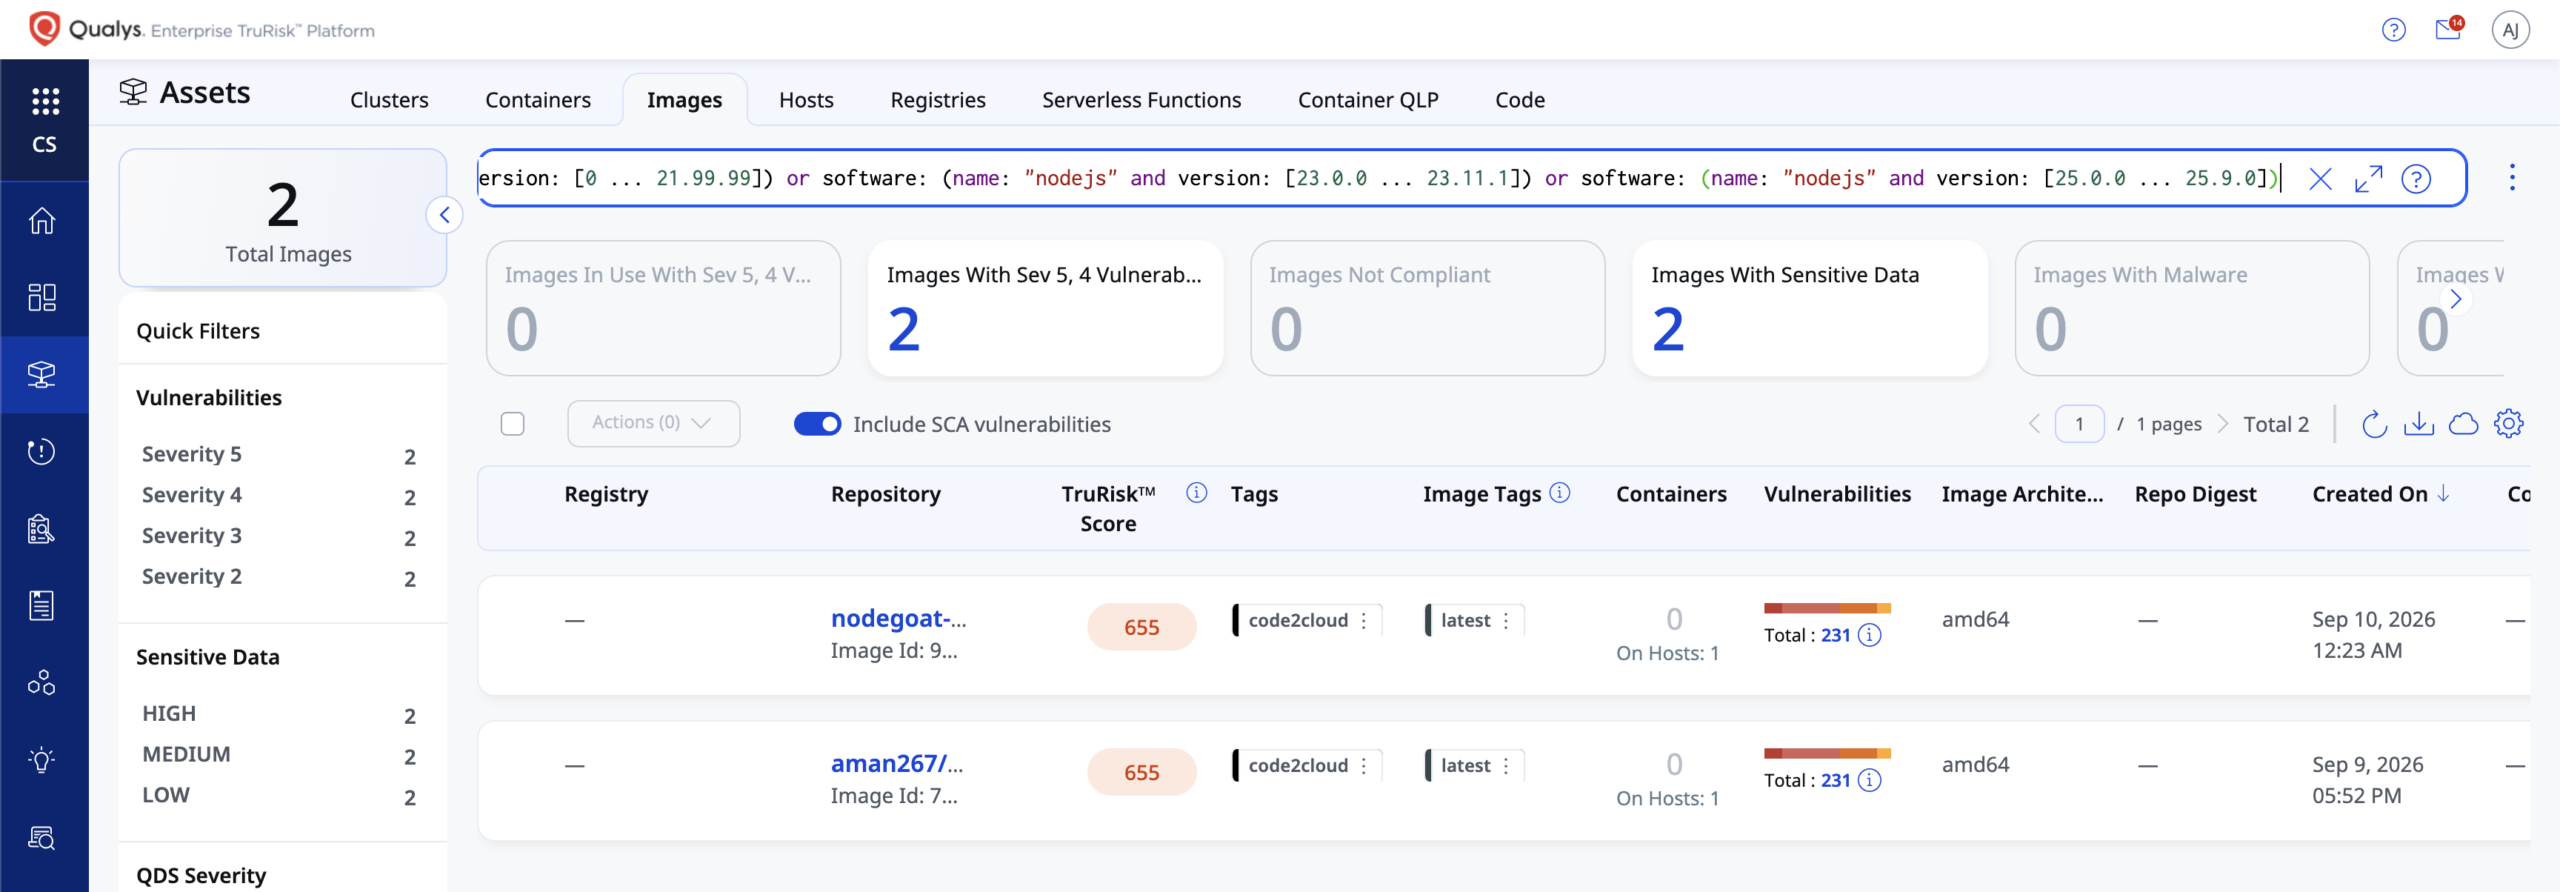Open the latest image tag menu for aman267
The width and height of the screenshot is (2560, 892).
click(1506, 766)
